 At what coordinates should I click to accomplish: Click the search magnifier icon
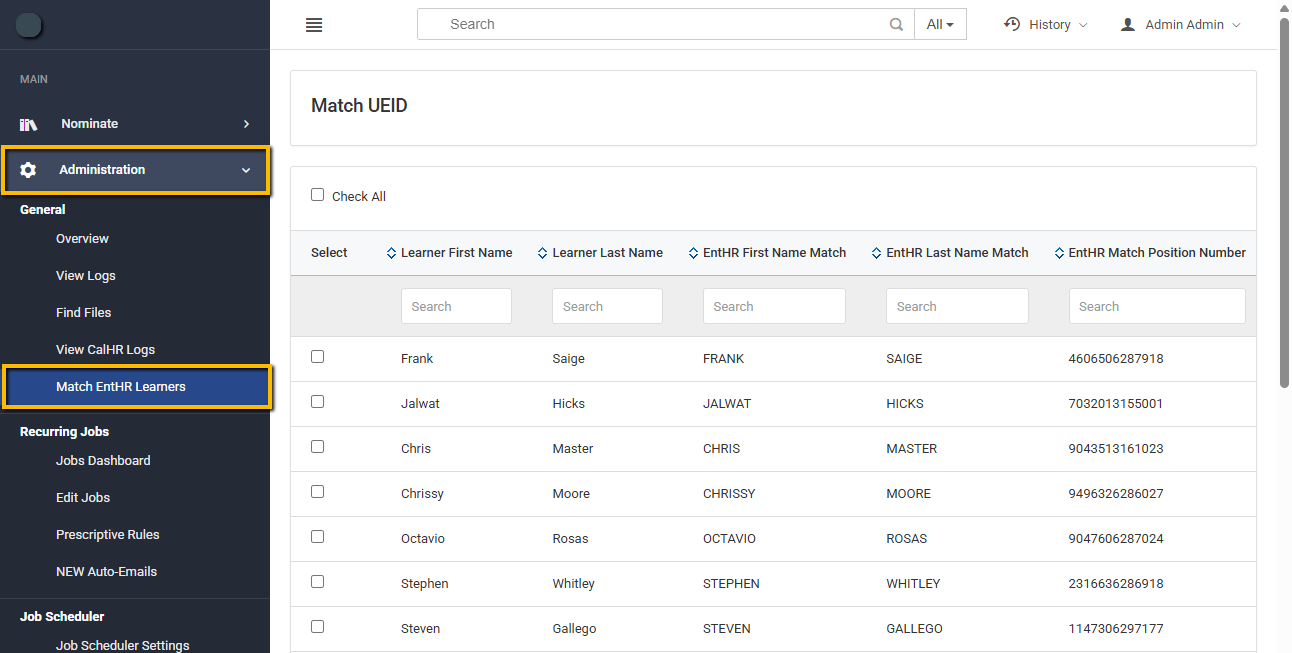896,24
